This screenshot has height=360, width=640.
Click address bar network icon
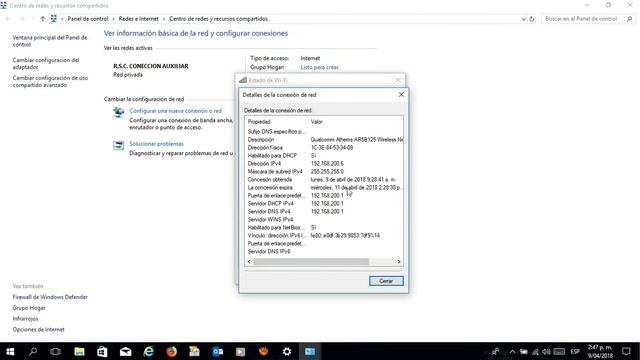(54, 19)
